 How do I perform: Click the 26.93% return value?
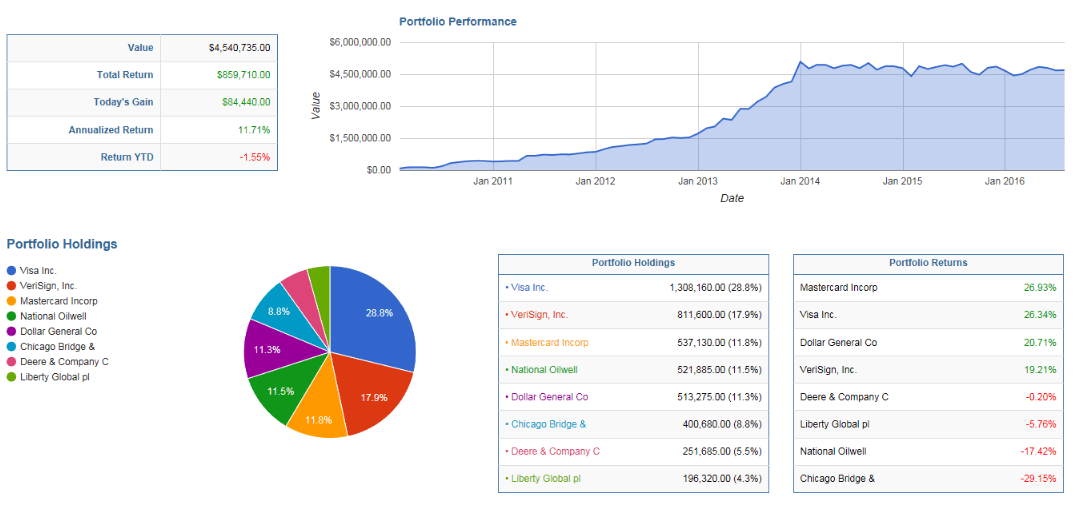point(1041,288)
